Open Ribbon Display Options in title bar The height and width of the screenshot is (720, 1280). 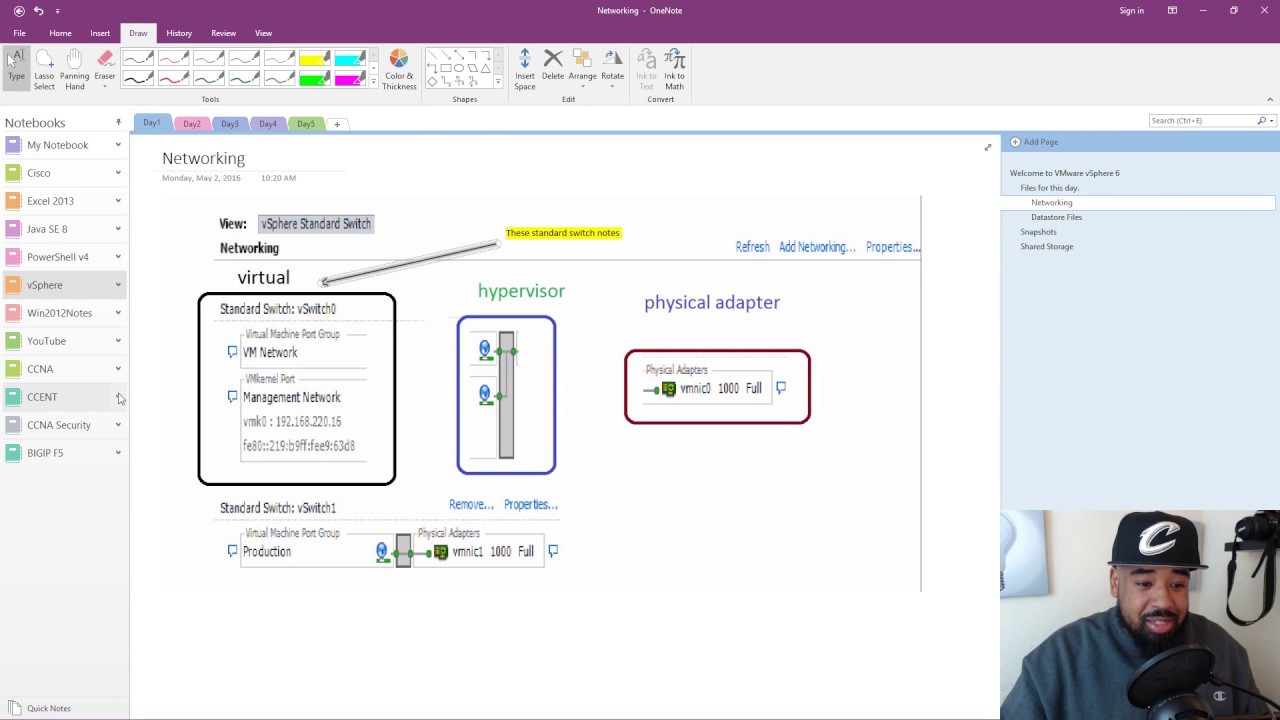(x=1172, y=10)
